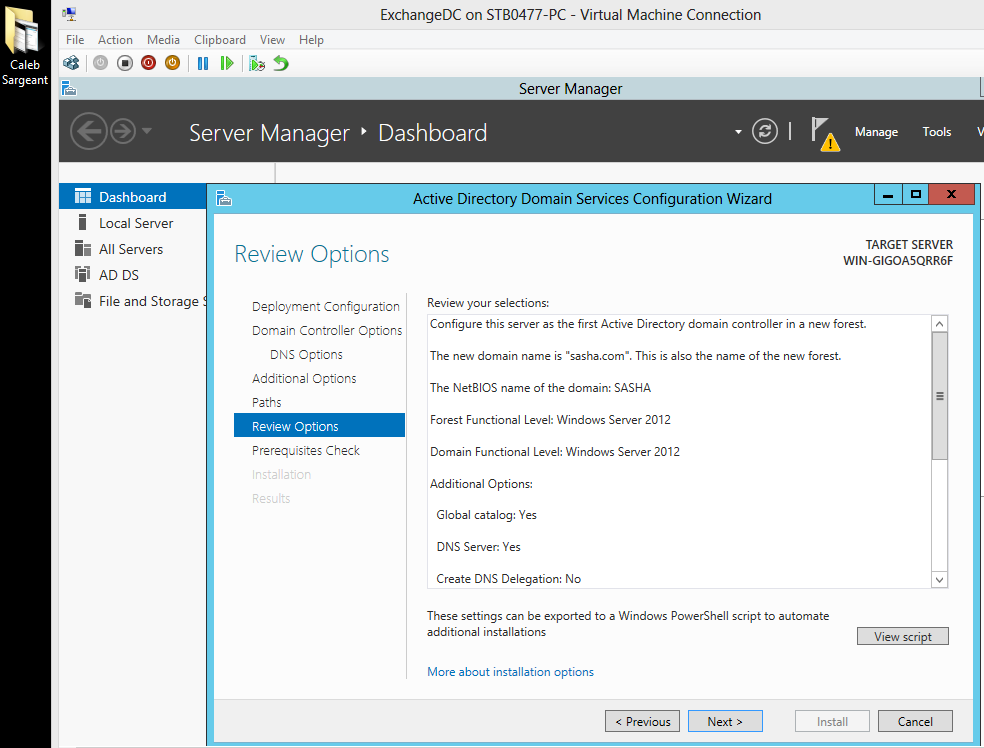Click the Server Manager back arrow
Viewport: 984px width, 748px height.
88,131
